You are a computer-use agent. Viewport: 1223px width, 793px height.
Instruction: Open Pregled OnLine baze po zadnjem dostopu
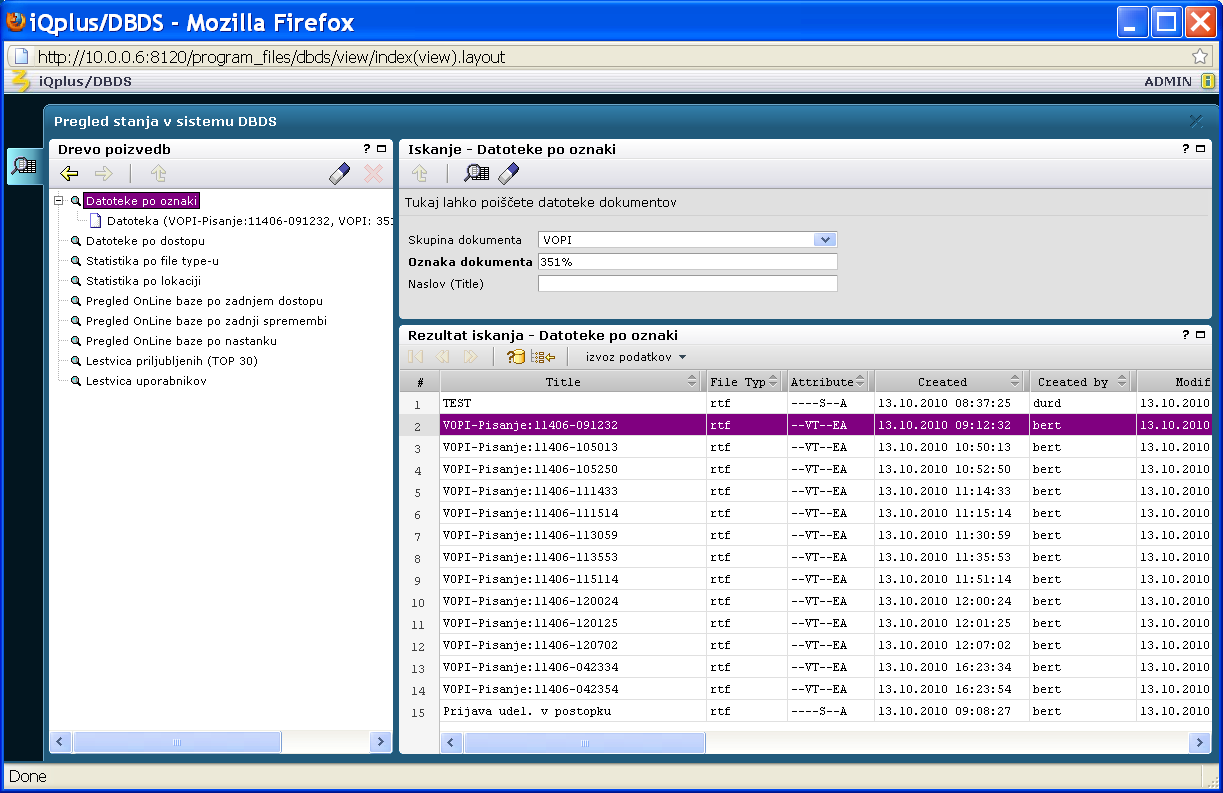[204, 301]
